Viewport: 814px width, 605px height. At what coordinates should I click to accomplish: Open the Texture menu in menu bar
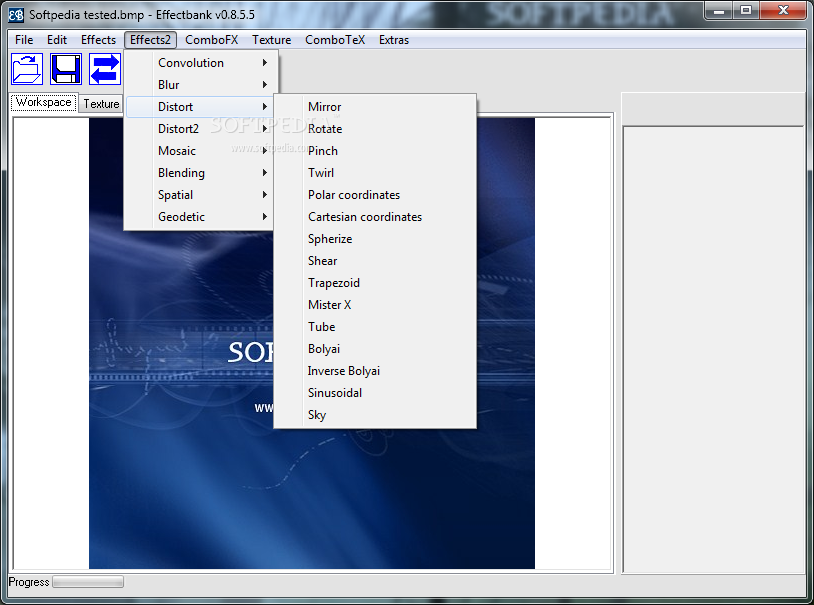point(272,40)
